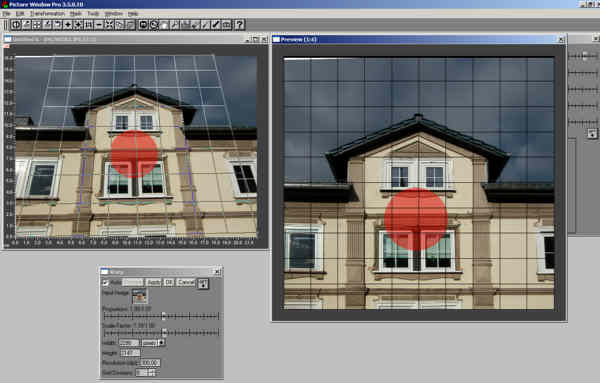This screenshot has width=600, height=383.
Task: Click the OK button
Action: click(x=169, y=282)
